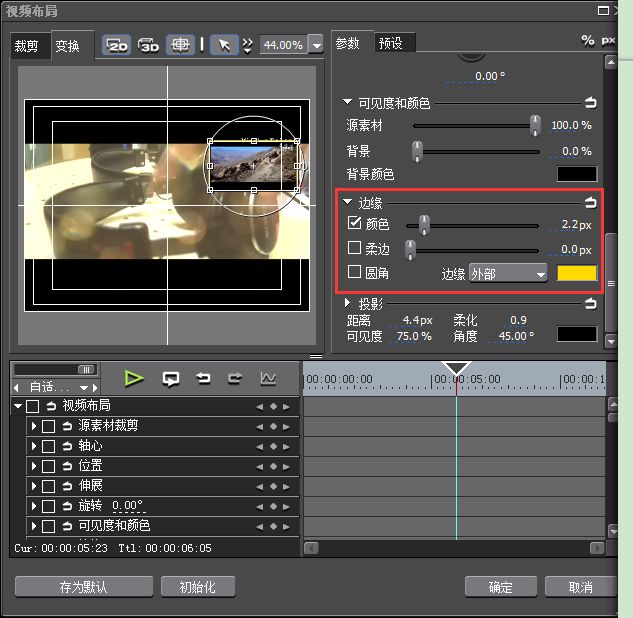The height and width of the screenshot is (618, 633).
Task: Click the undo arrow in keyframe toolbar
Action: tap(203, 378)
